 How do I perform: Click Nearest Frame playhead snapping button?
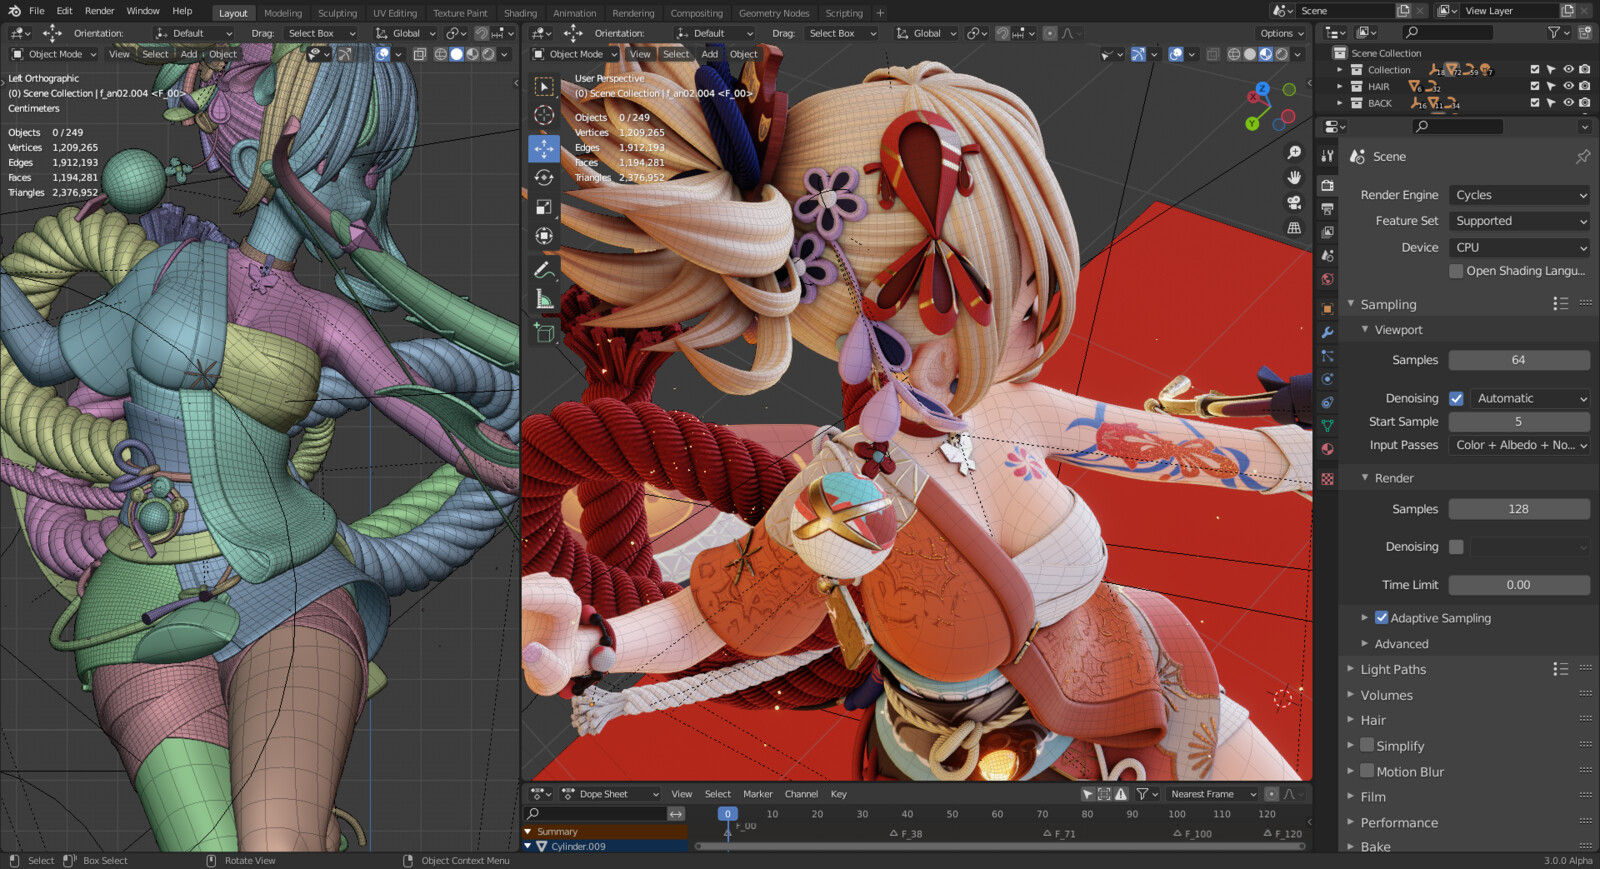tap(1212, 794)
